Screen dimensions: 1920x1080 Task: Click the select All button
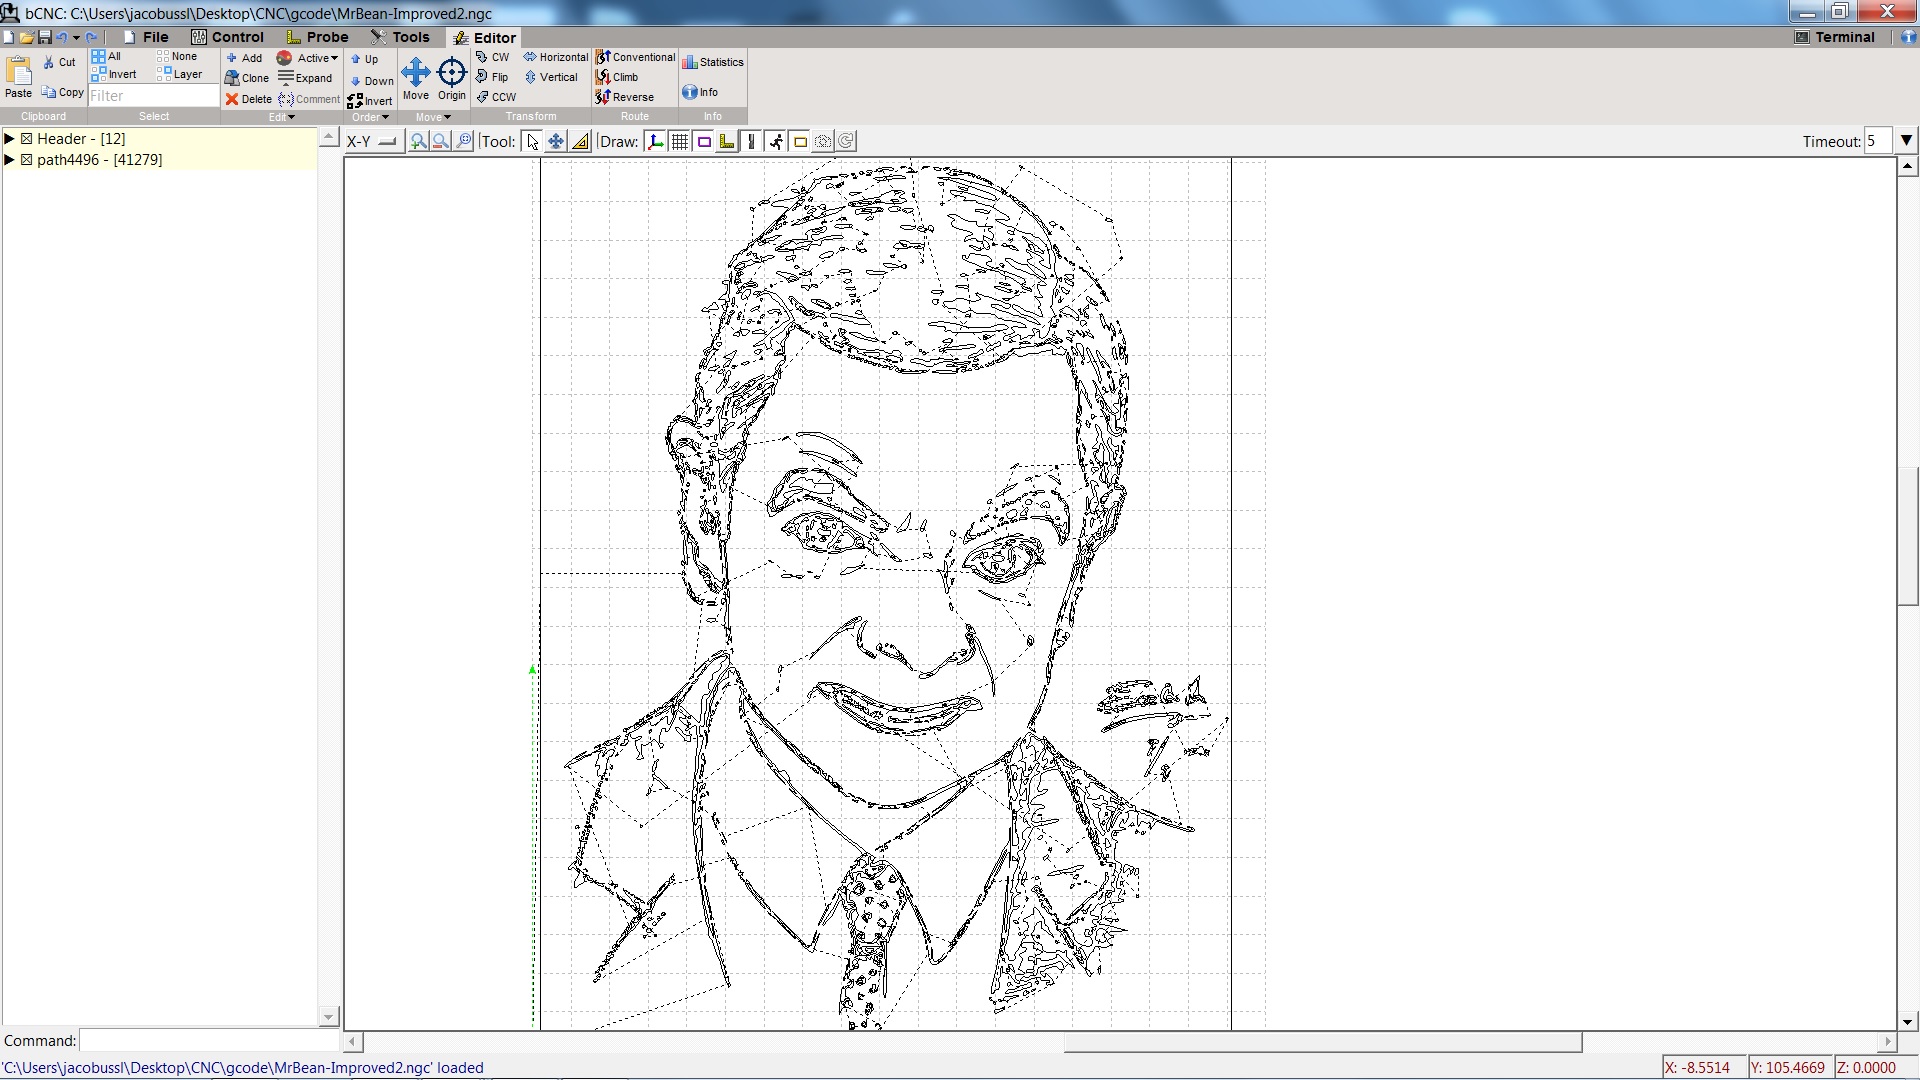click(x=106, y=56)
